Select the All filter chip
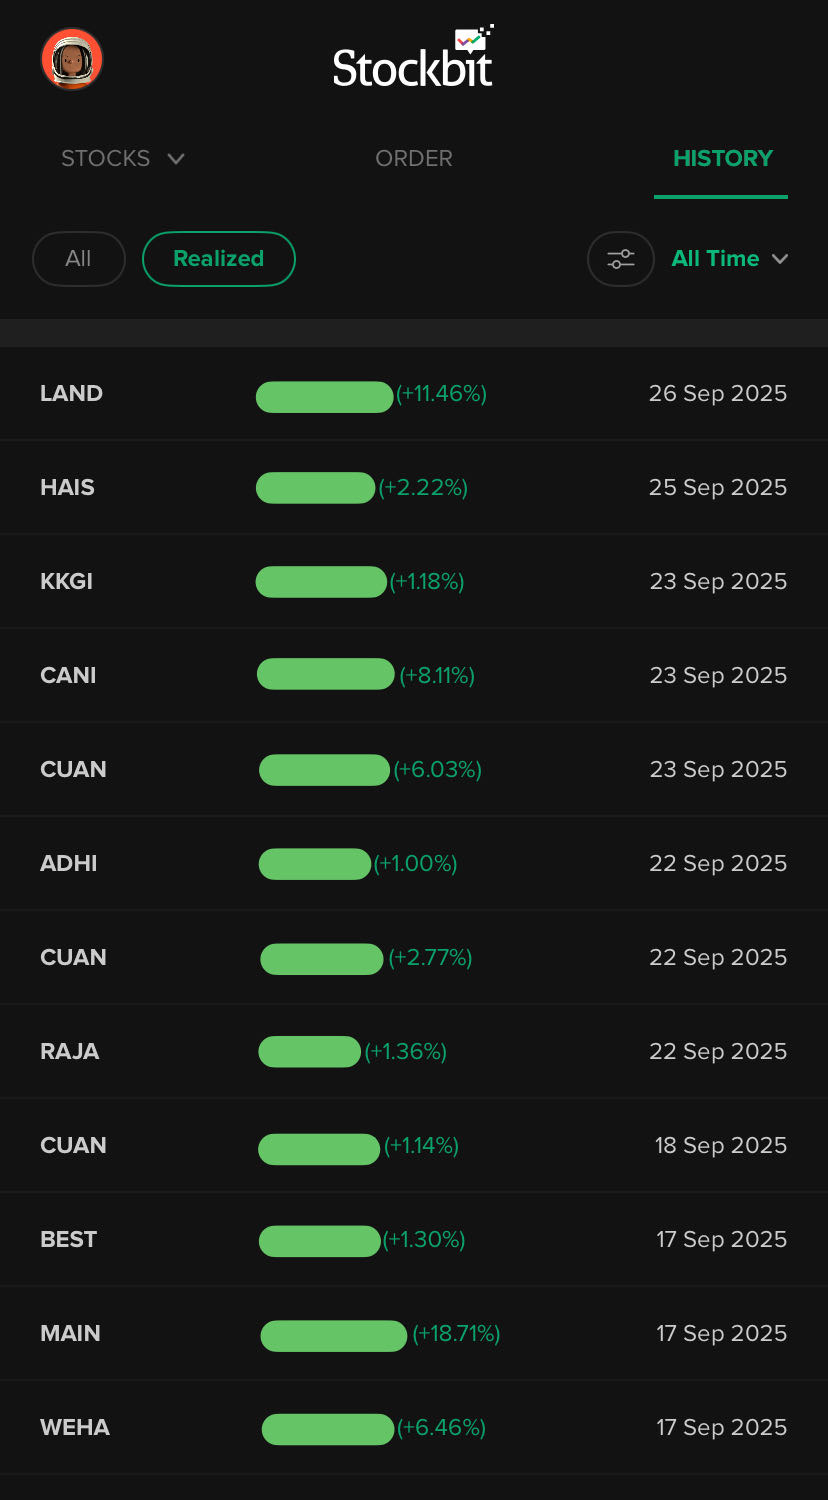This screenshot has height=1500, width=828. (78, 259)
